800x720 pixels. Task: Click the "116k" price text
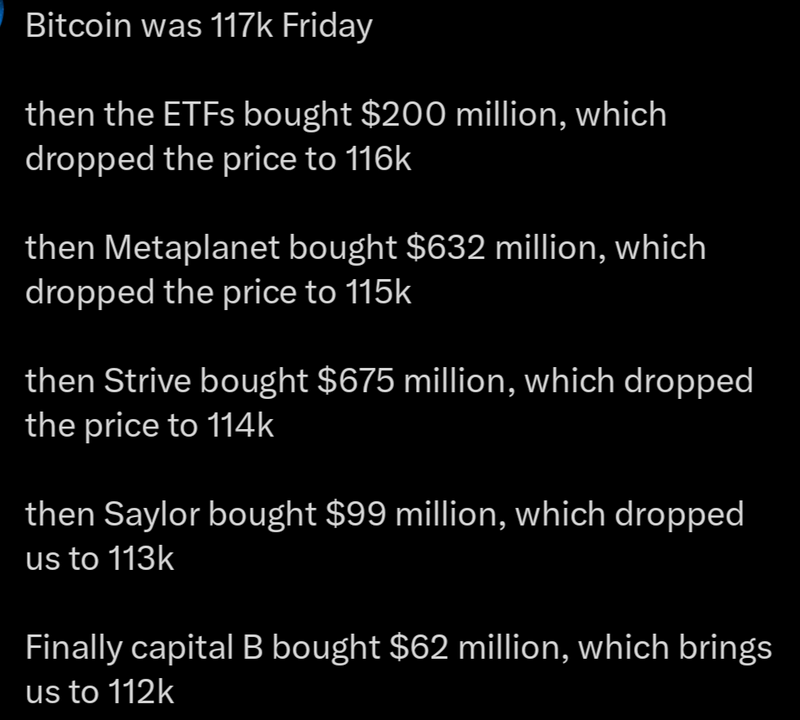coord(378,159)
